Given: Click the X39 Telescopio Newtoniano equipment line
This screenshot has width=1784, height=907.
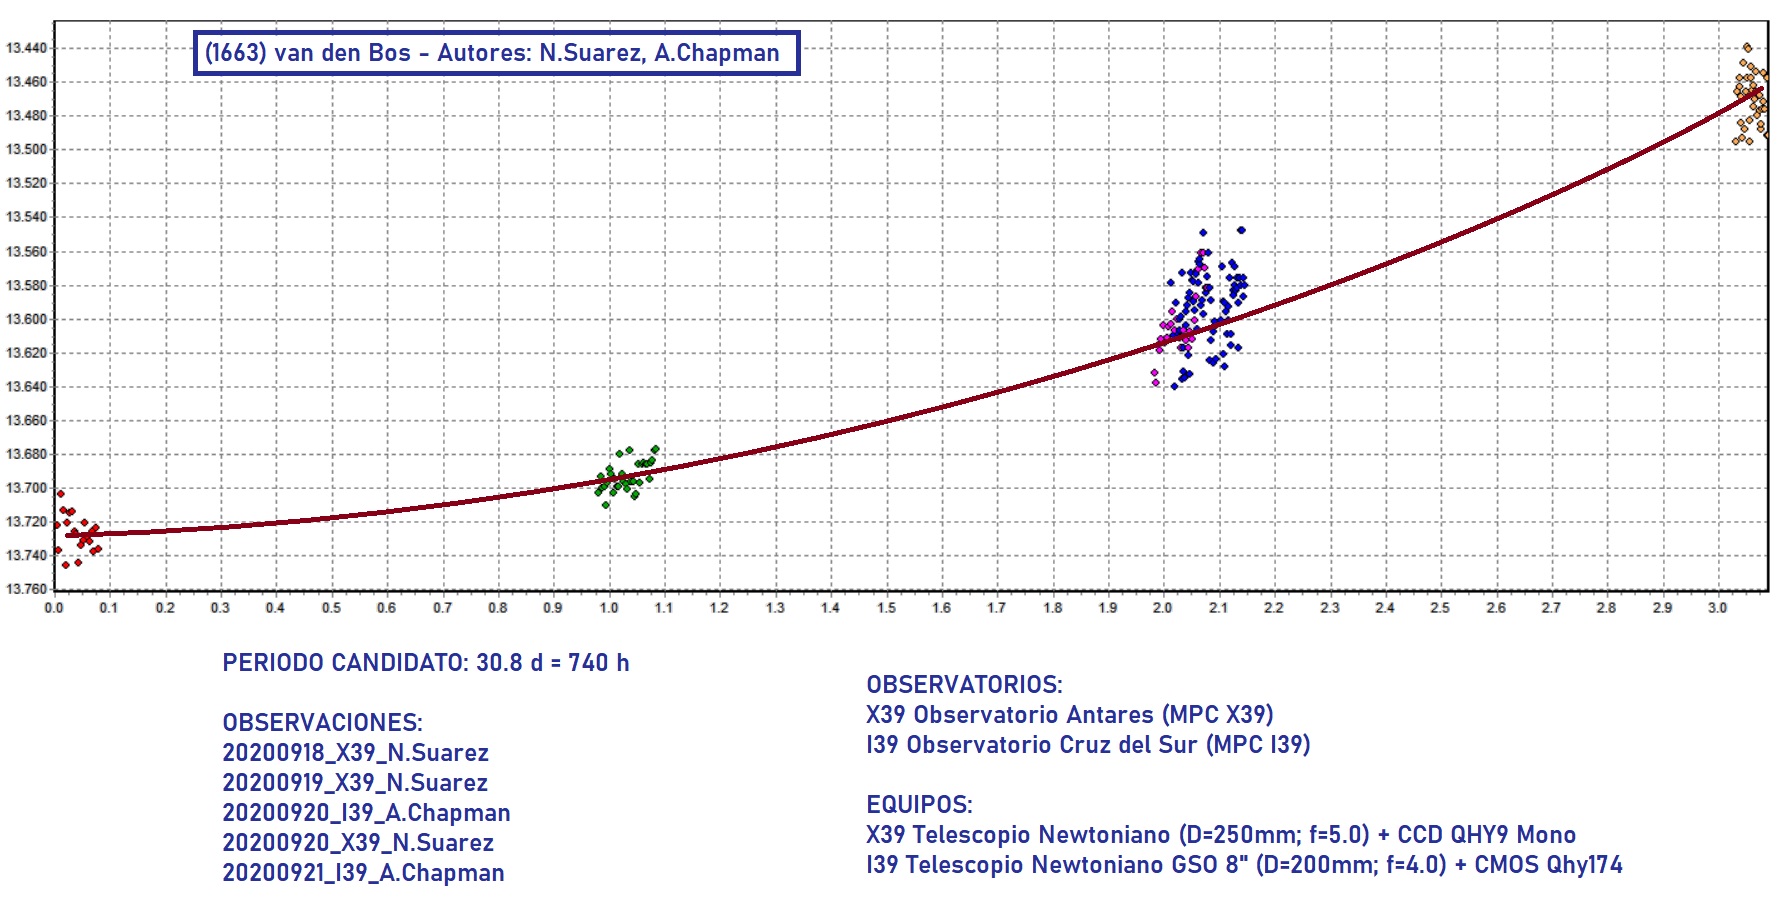Looking at the screenshot, I should (x=1220, y=835).
